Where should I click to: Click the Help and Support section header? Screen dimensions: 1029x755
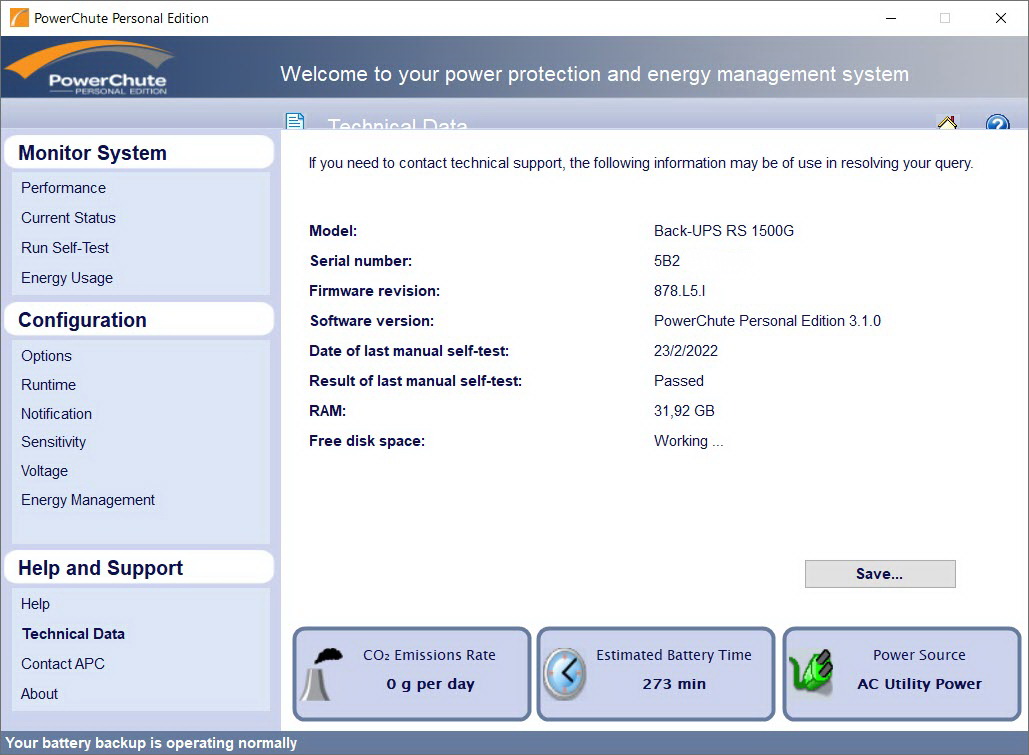point(138,568)
